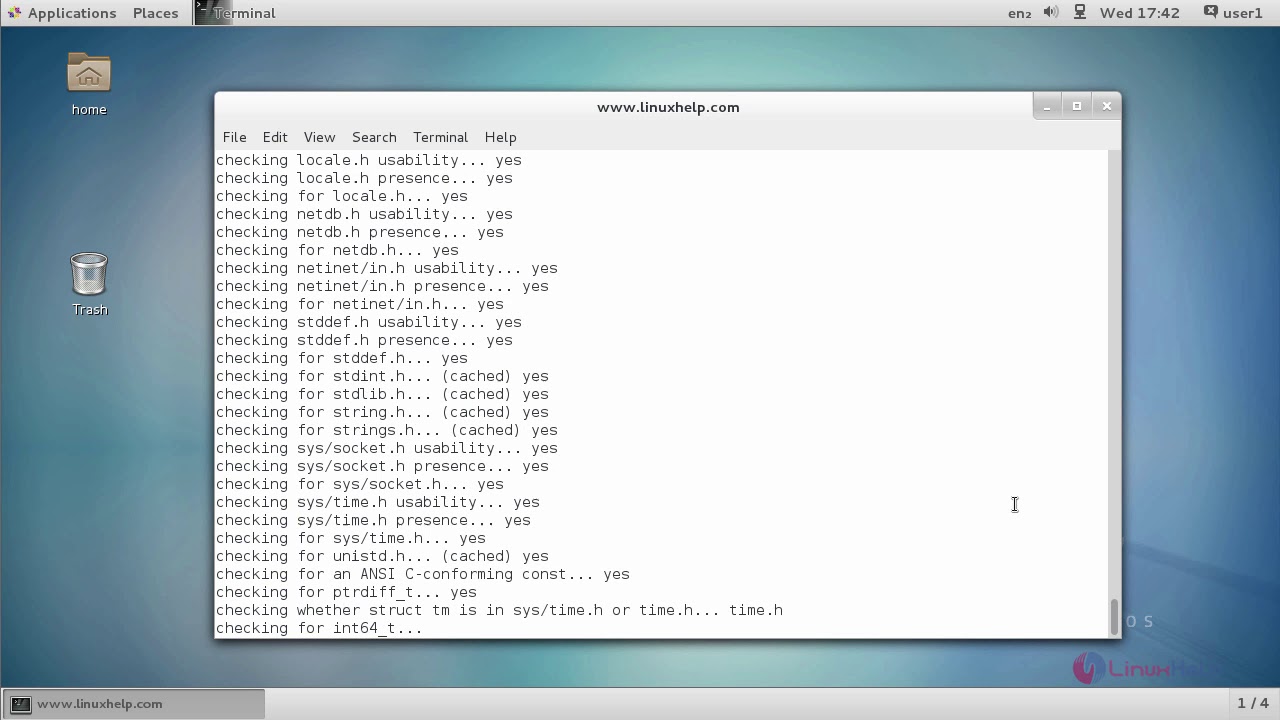1280x720 pixels.
Task: Open the Search menu in terminal
Action: pyautogui.click(x=374, y=137)
